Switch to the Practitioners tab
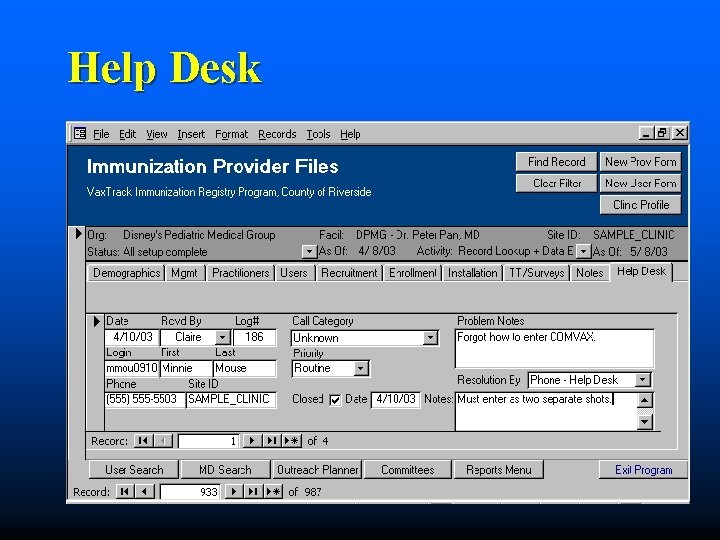 (241, 273)
